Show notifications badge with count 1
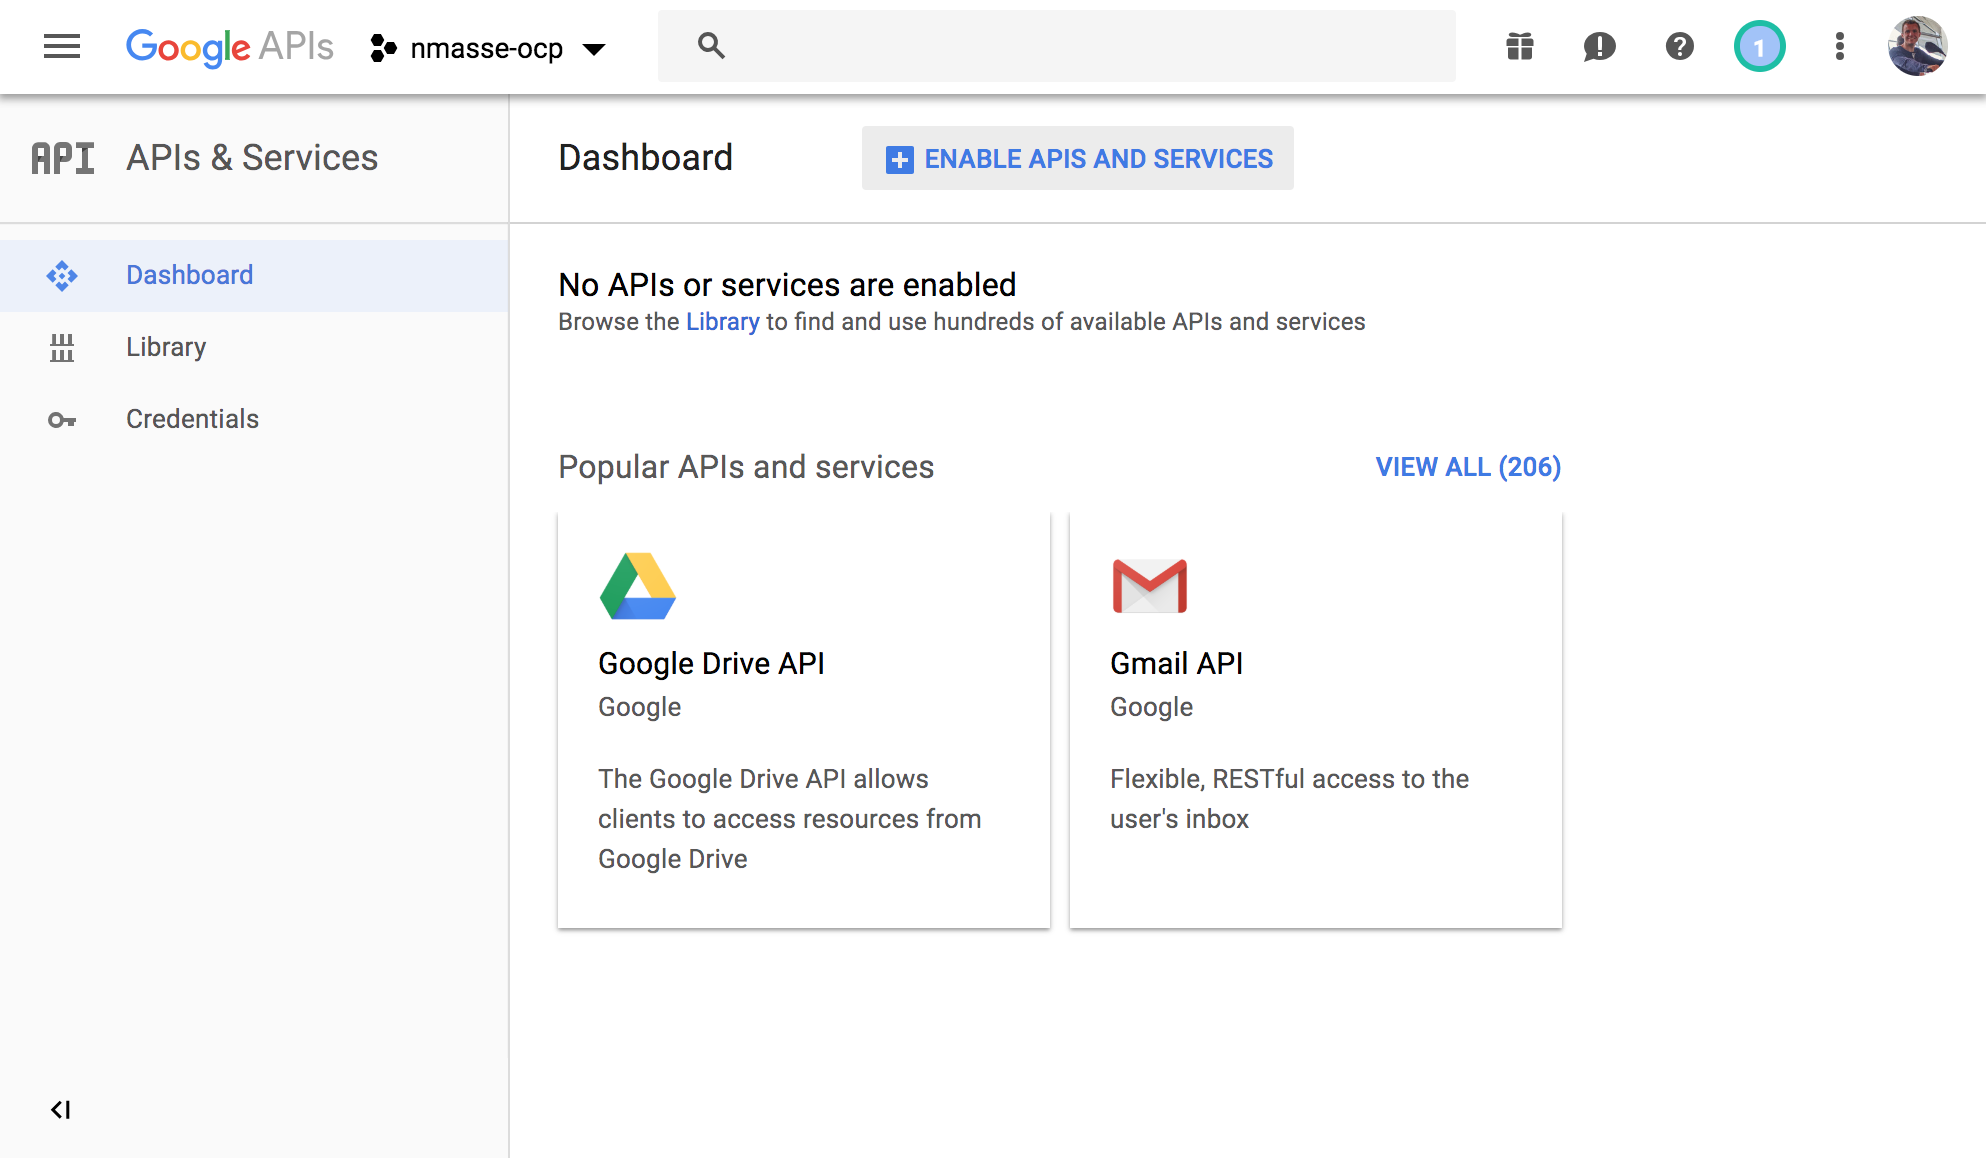The width and height of the screenshot is (1986, 1158). (x=1759, y=46)
